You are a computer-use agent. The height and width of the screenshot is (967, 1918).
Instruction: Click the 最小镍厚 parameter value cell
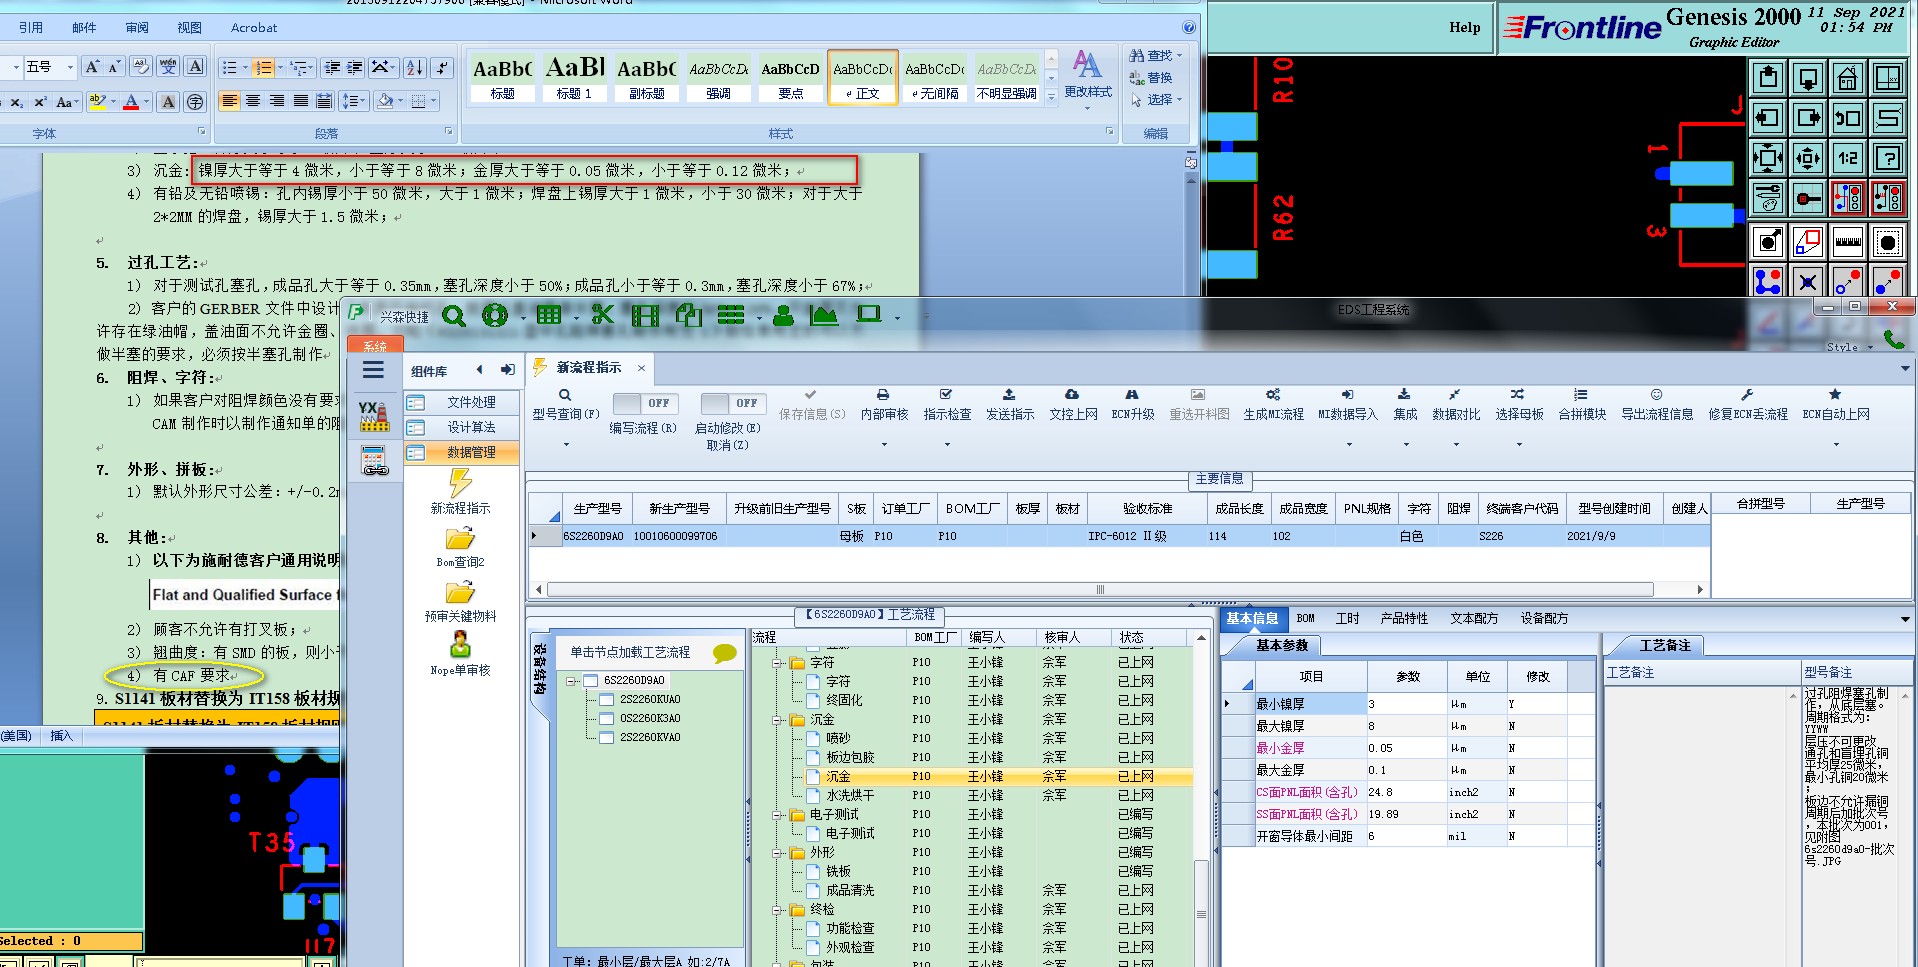click(1406, 704)
